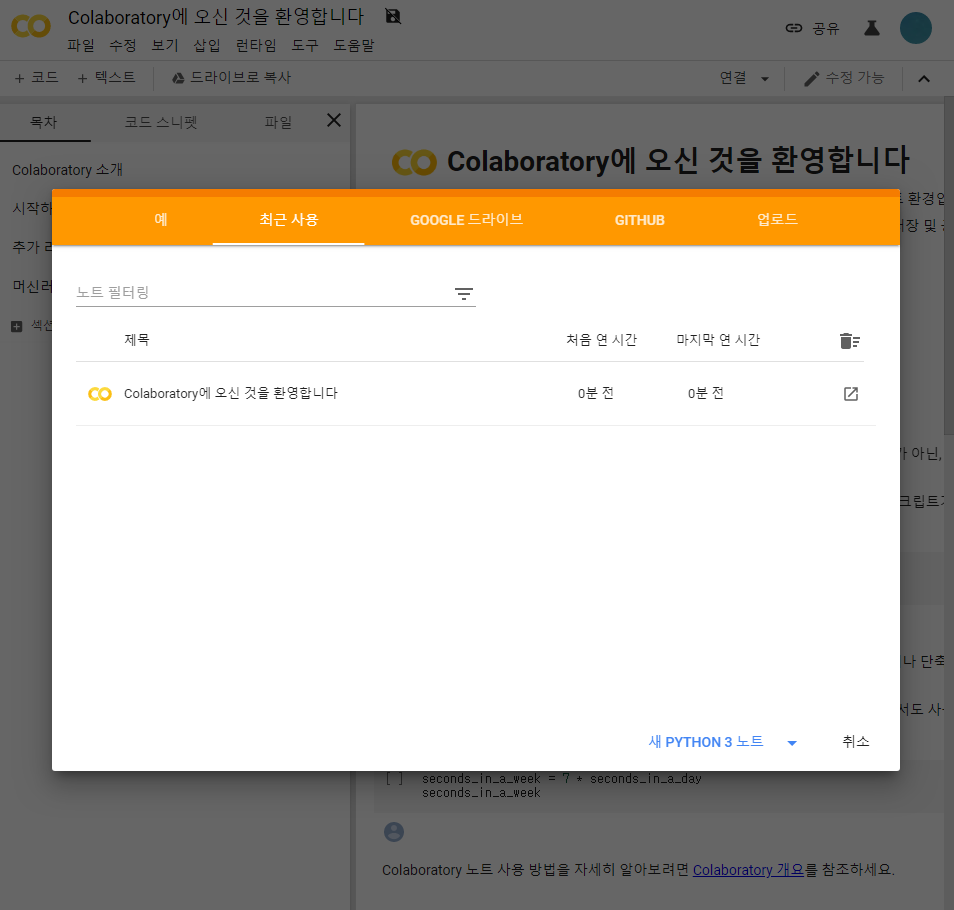This screenshot has height=910, width=954.
Task: Click the 새 PYTHON 3 노트 button
Action: click(x=706, y=742)
